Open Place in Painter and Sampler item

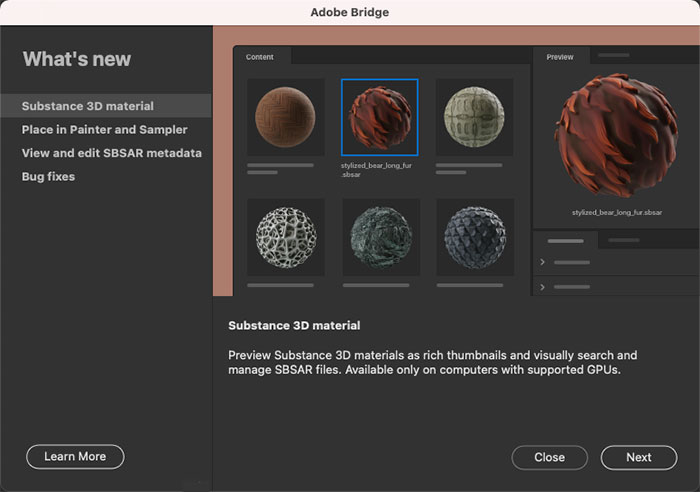pyautogui.click(x=104, y=129)
